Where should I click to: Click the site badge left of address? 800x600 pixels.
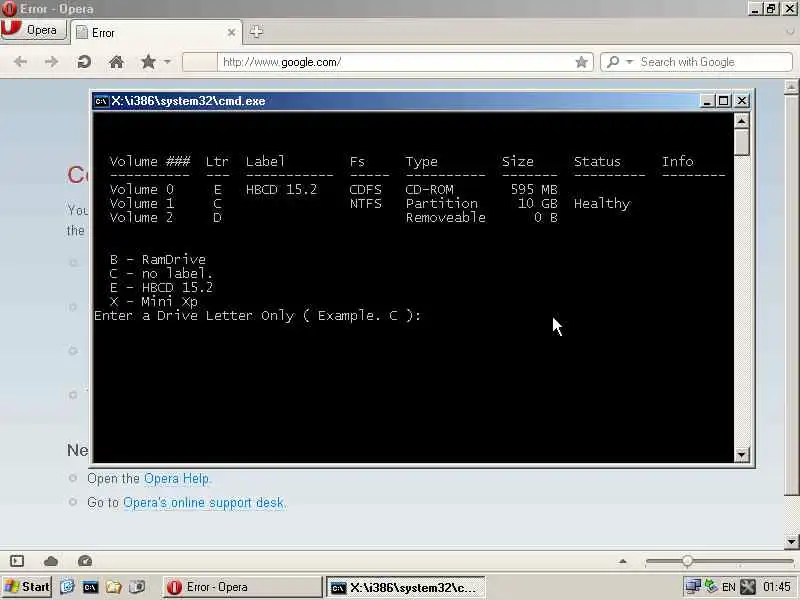pos(199,62)
